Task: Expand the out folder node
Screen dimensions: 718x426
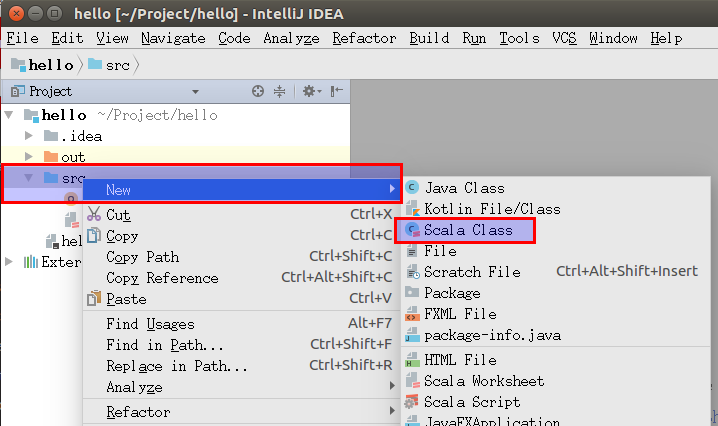Action: pos(28,157)
